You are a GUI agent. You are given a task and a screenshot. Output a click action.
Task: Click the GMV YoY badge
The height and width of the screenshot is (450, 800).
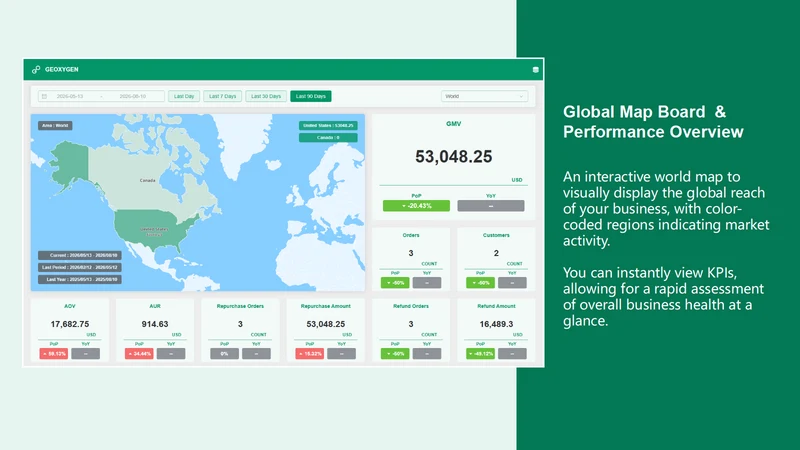(x=491, y=206)
